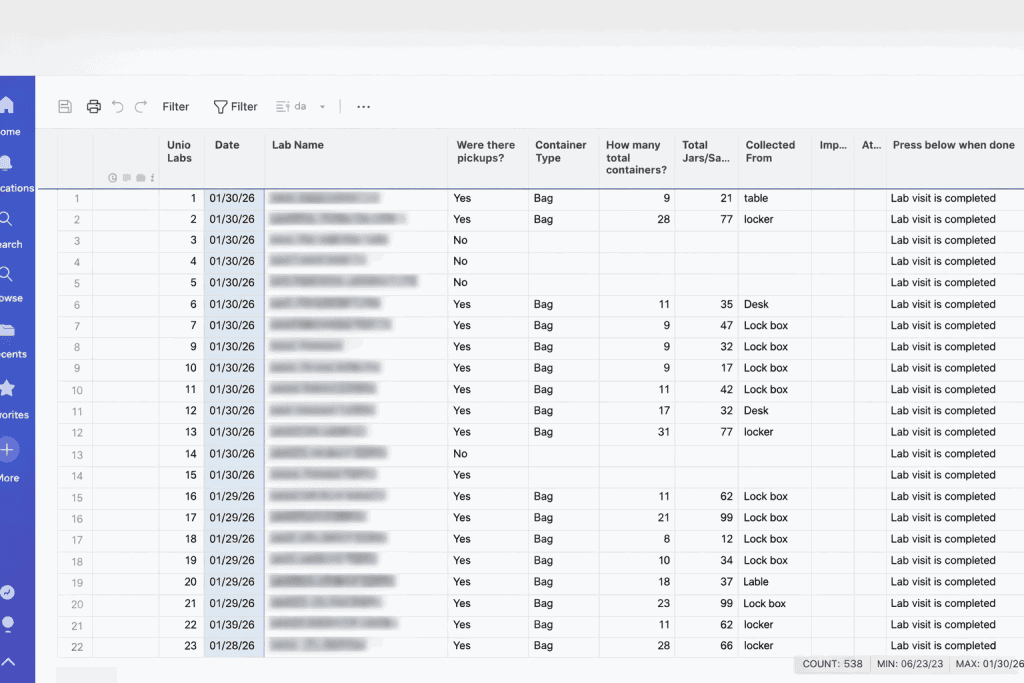Select the Container Type column header
Image resolution: width=1024 pixels, height=683 pixels.
tap(564, 161)
